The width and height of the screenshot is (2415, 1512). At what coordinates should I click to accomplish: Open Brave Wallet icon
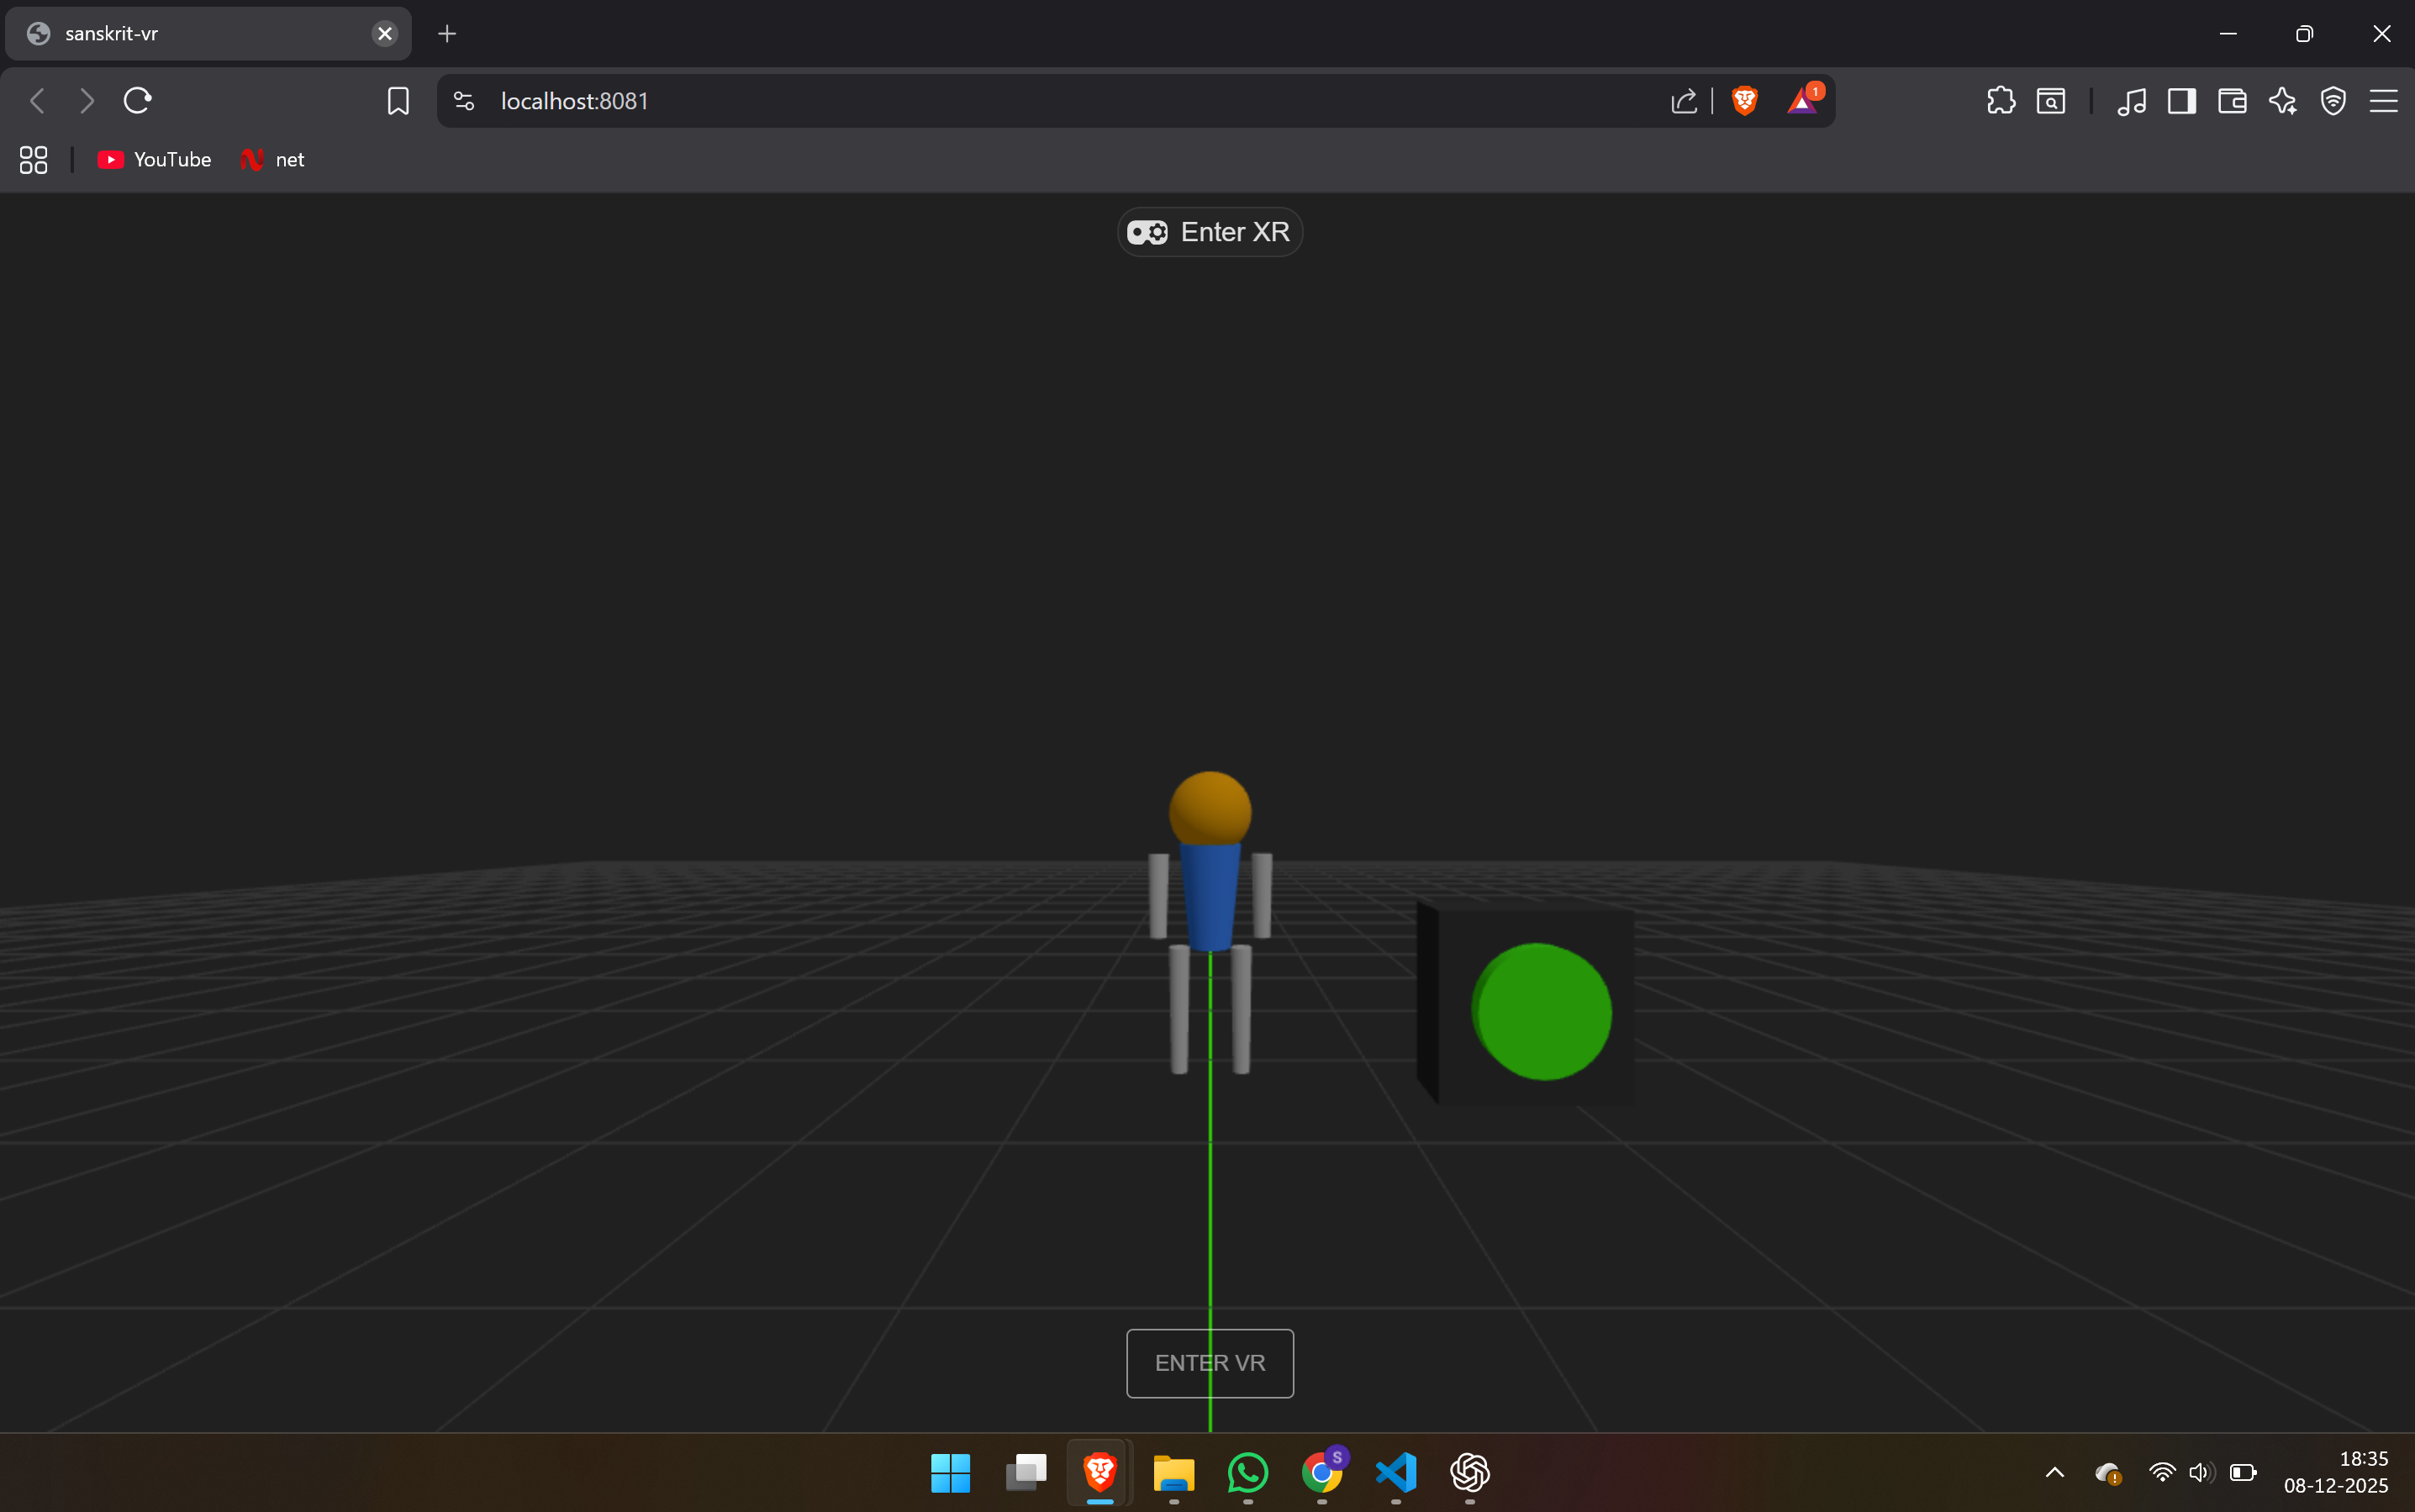(x=2232, y=101)
